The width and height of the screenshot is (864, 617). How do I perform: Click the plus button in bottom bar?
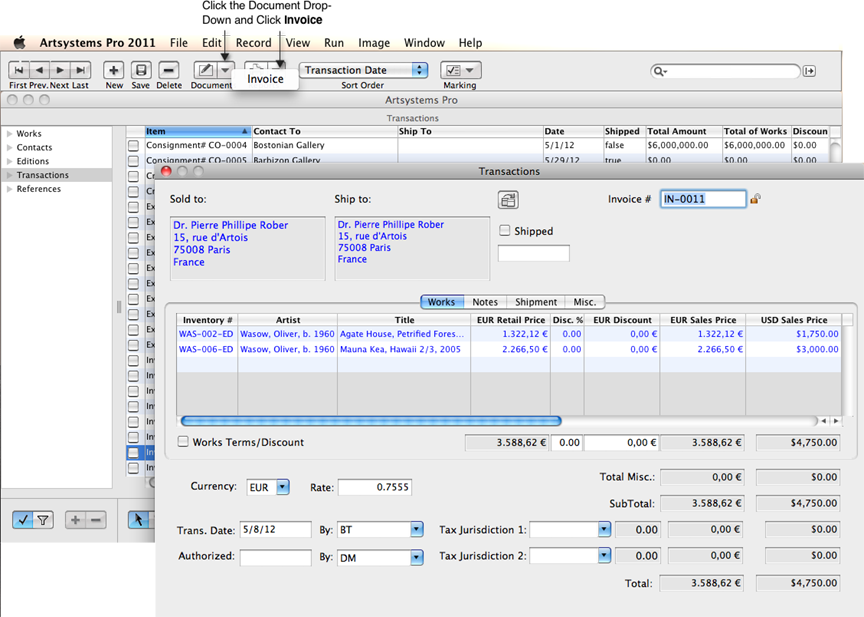[75, 519]
